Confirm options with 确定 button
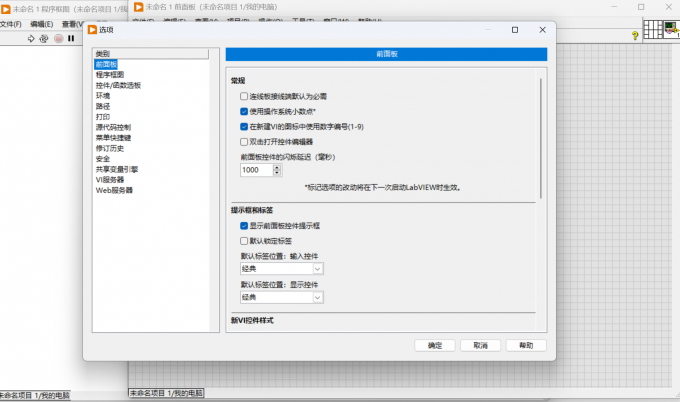The width and height of the screenshot is (680, 402). [x=435, y=345]
